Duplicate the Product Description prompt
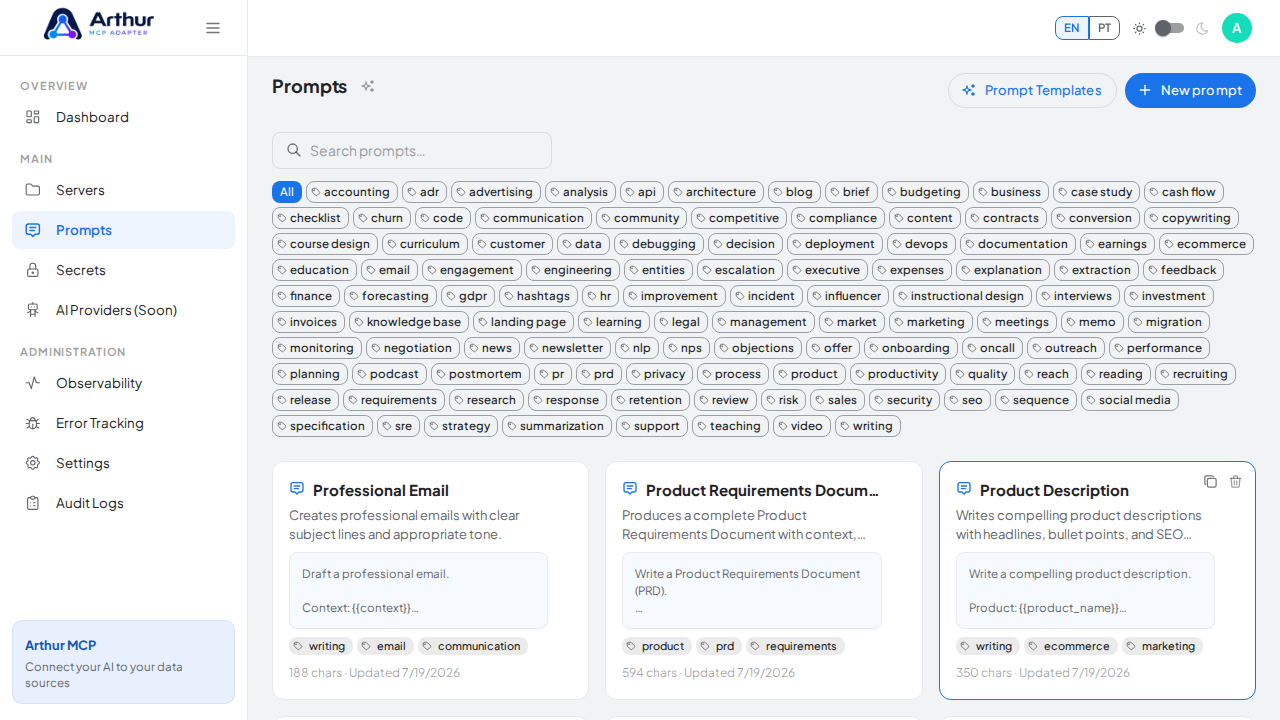 pos(1210,481)
